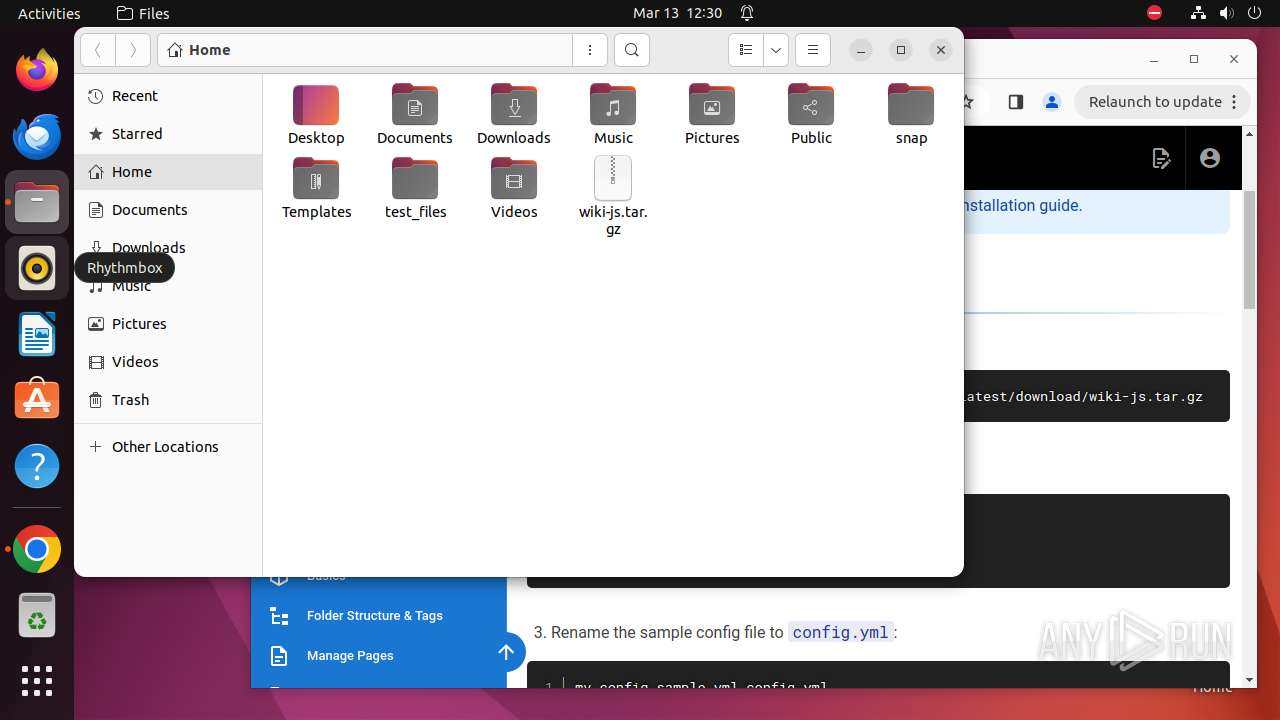Click the Home path bar field
1280x720 pixels.
point(365,50)
